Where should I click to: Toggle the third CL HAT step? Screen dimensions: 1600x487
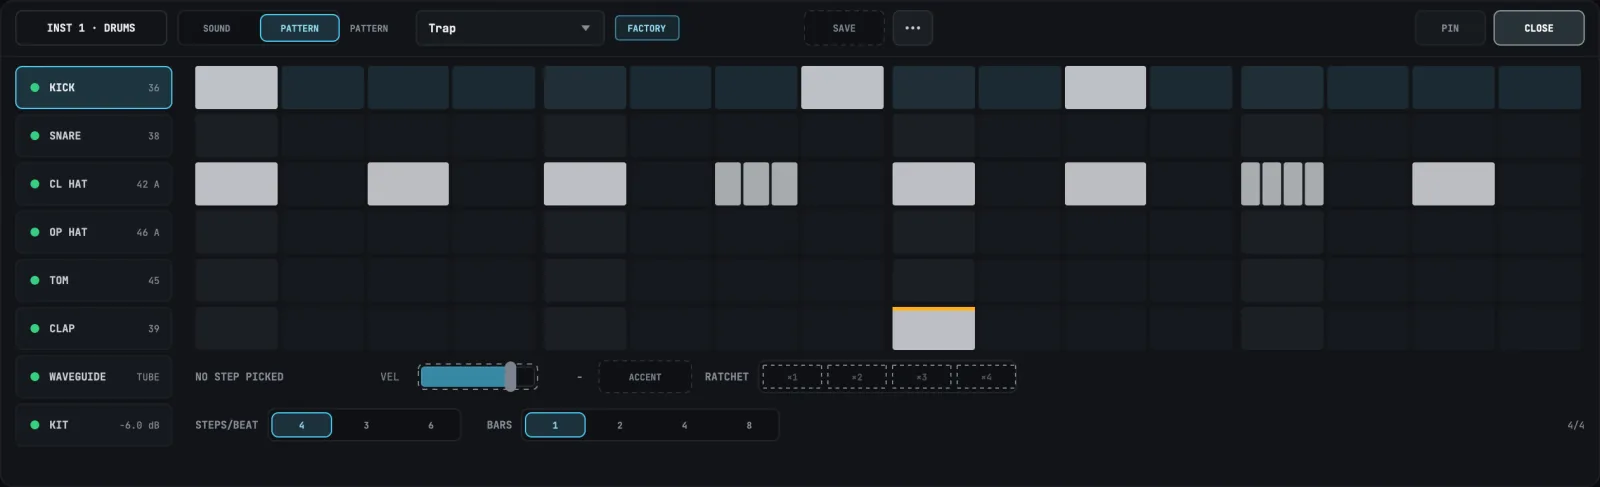click(408, 184)
